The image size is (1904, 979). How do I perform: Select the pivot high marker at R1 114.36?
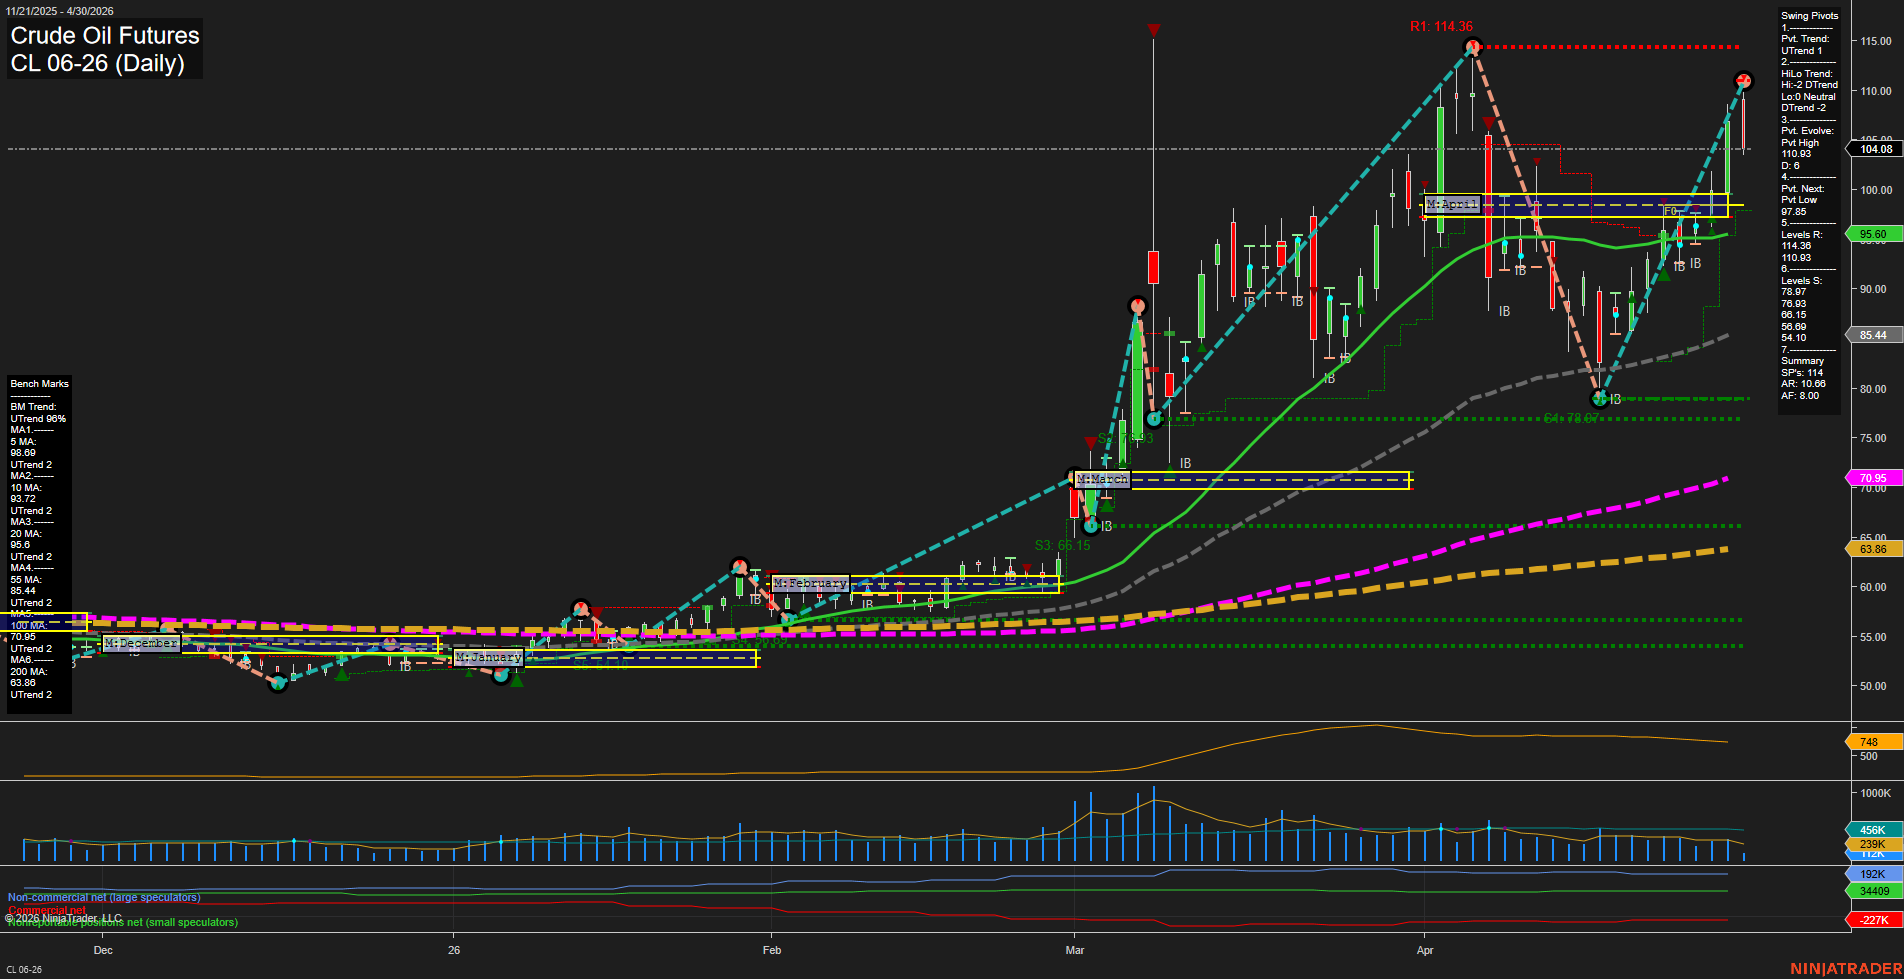pyautogui.click(x=1470, y=46)
